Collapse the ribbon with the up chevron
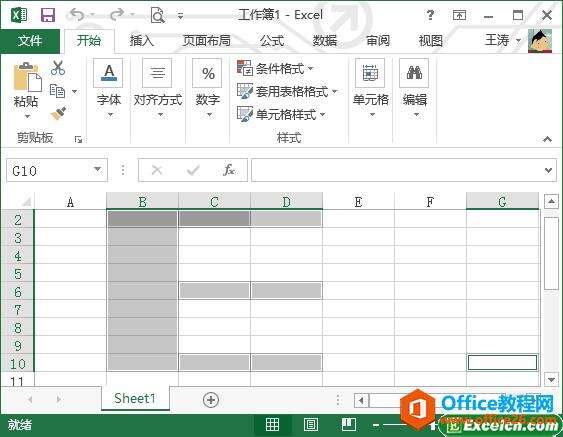The width and height of the screenshot is (563, 437). (x=547, y=139)
